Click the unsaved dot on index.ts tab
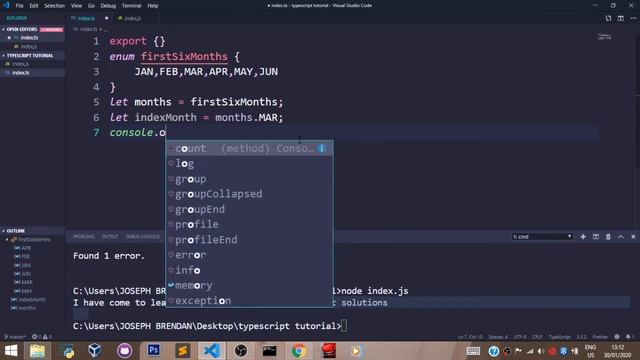 tap(107, 18)
